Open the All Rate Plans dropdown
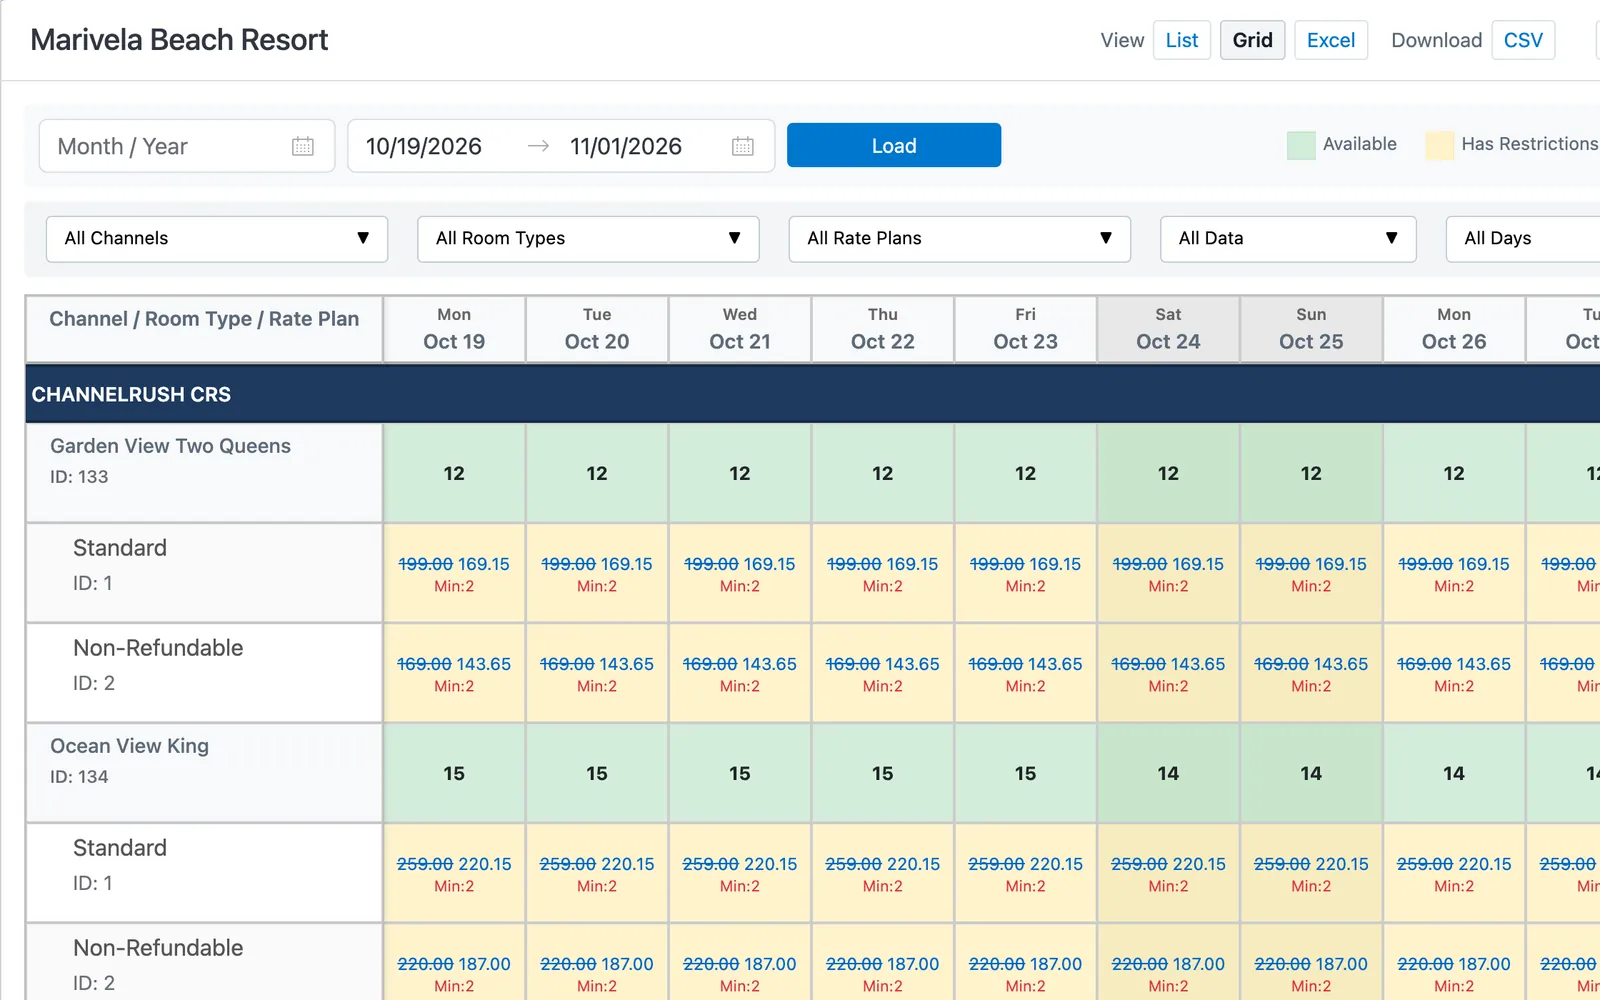Image resolution: width=1600 pixels, height=1000 pixels. coord(960,239)
